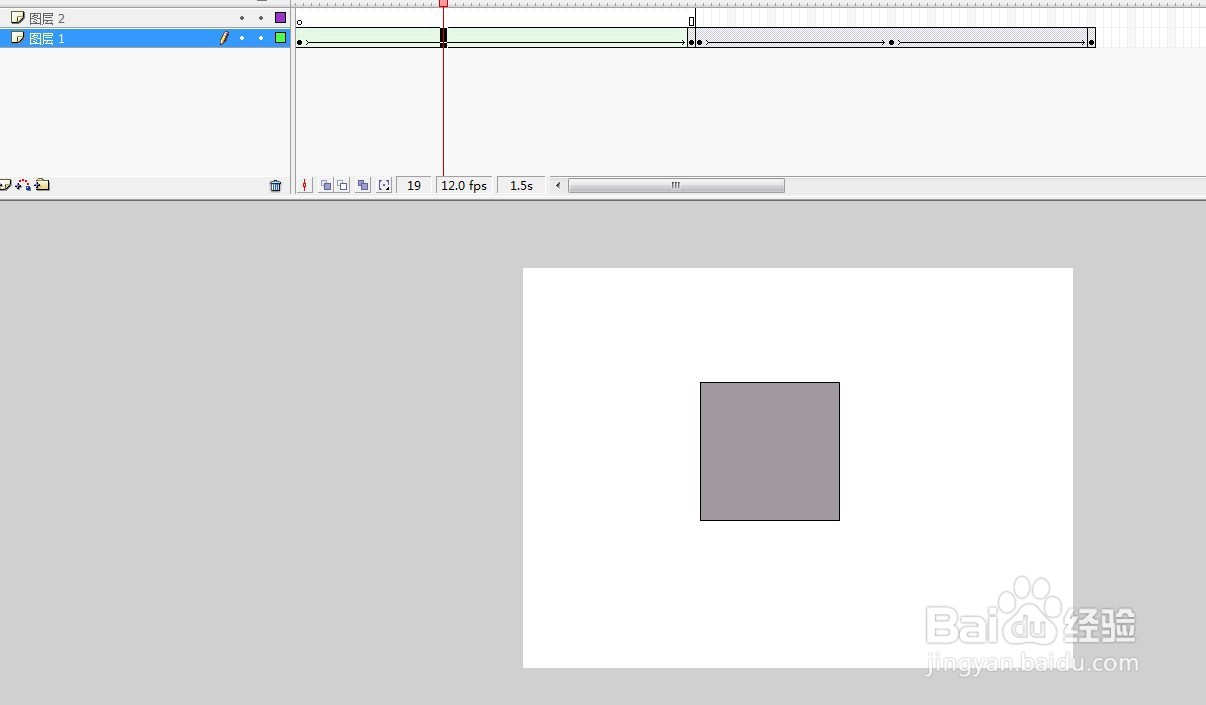Click the red playhead marker on ruler
Screen dimensions: 1206x705
pyautogui.click(x=443, y=3)
